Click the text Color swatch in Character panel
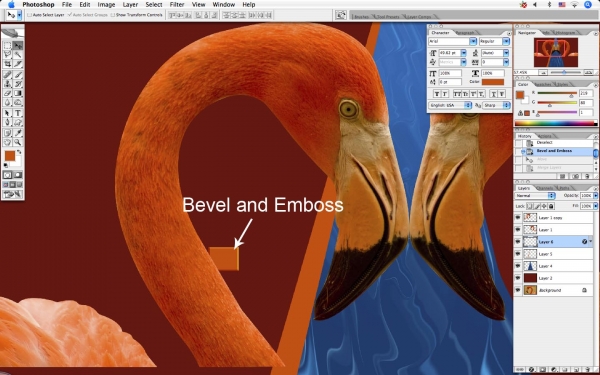The image size is (600, 375). 492,82
